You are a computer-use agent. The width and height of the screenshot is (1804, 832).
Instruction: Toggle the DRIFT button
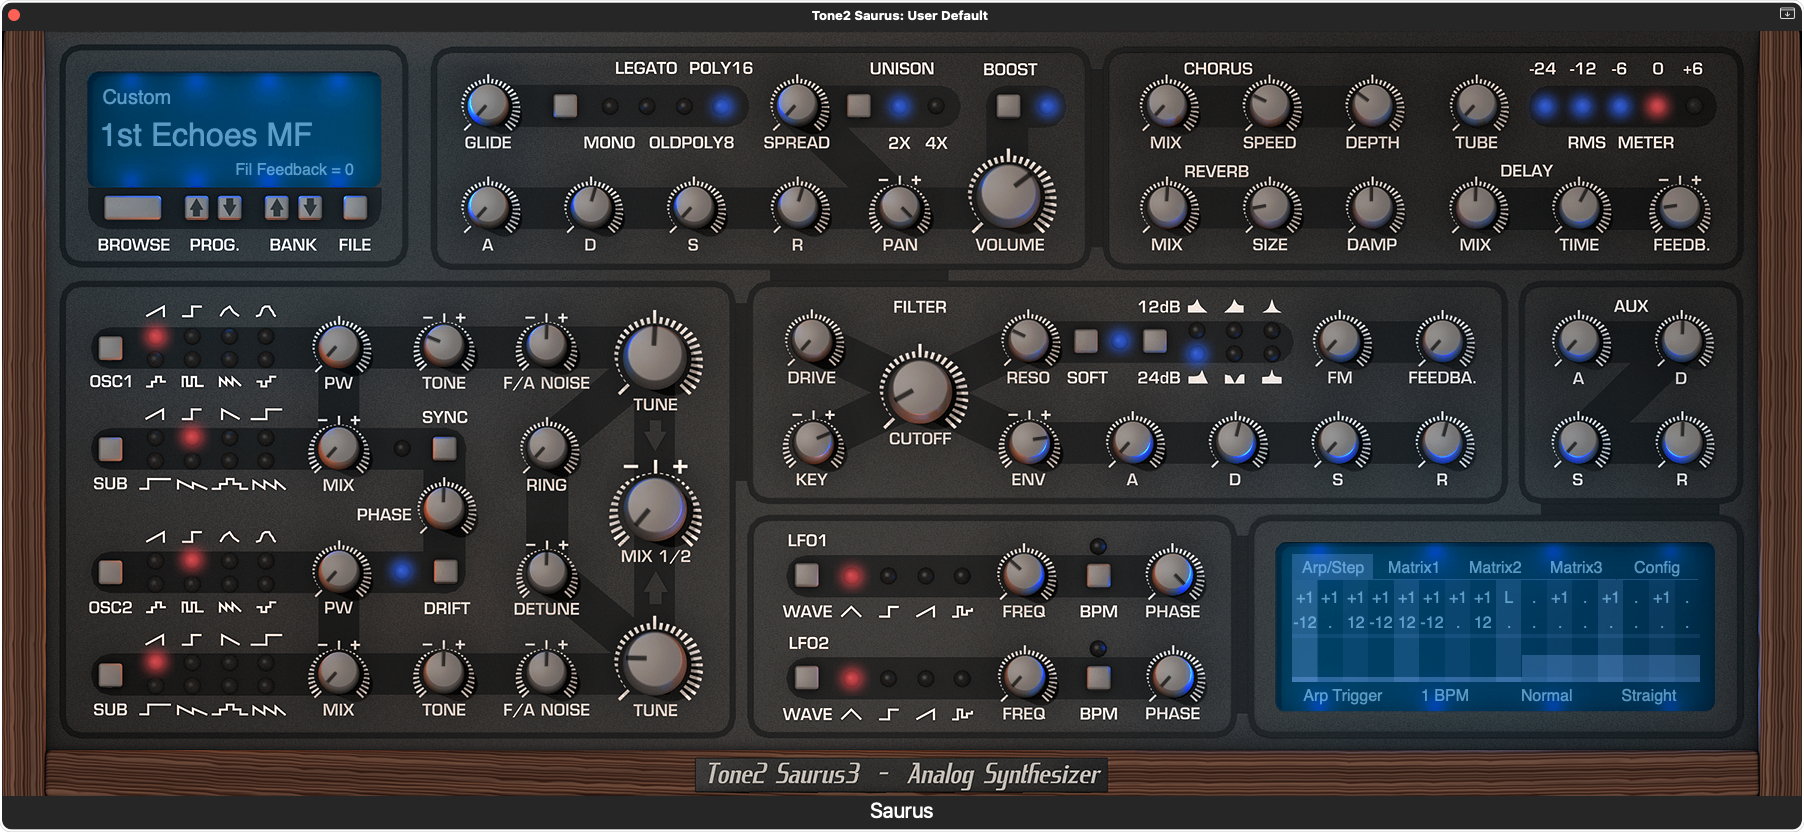click(x=445, y=571)
